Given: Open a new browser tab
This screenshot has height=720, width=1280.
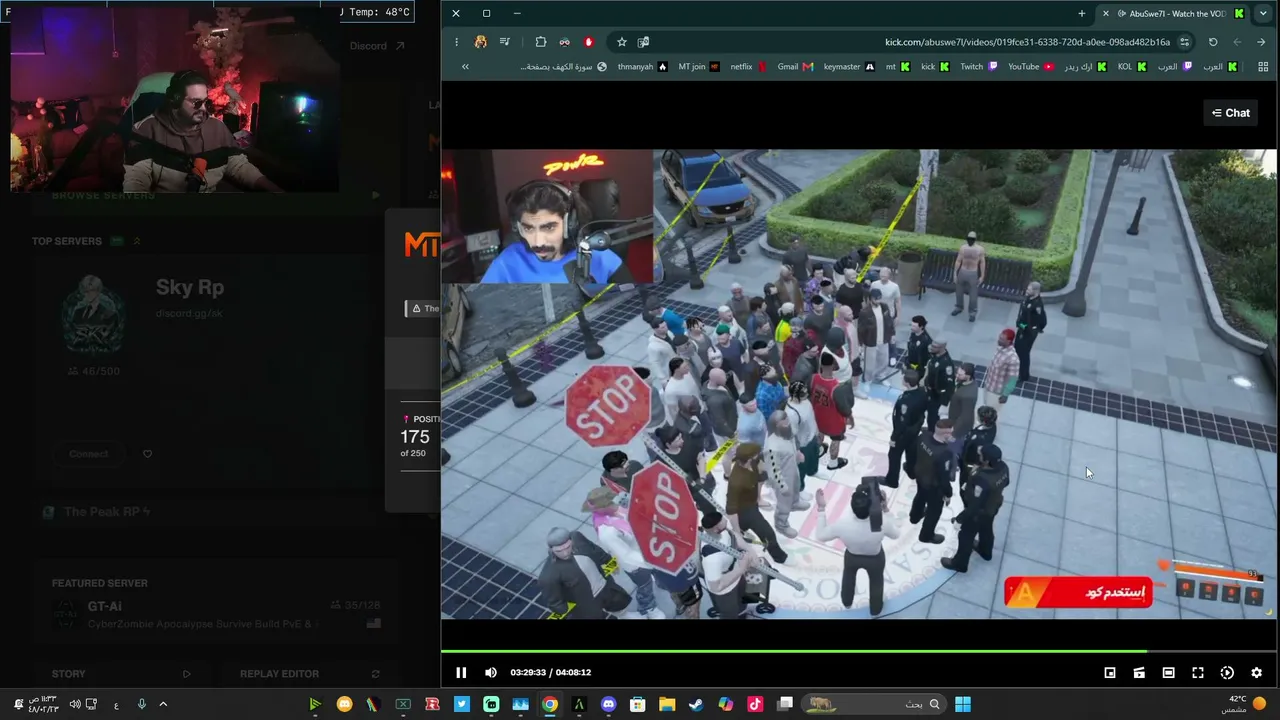Looking at the screenshot, I should [1081, 13].
